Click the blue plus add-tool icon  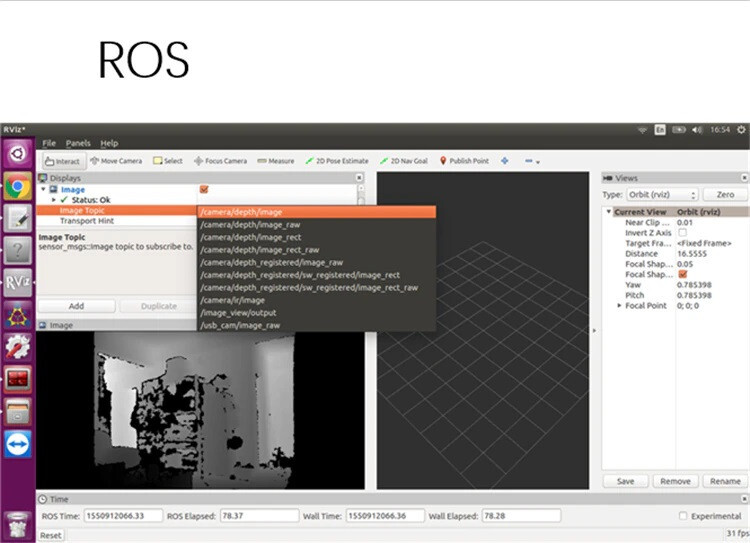(505, 161)
